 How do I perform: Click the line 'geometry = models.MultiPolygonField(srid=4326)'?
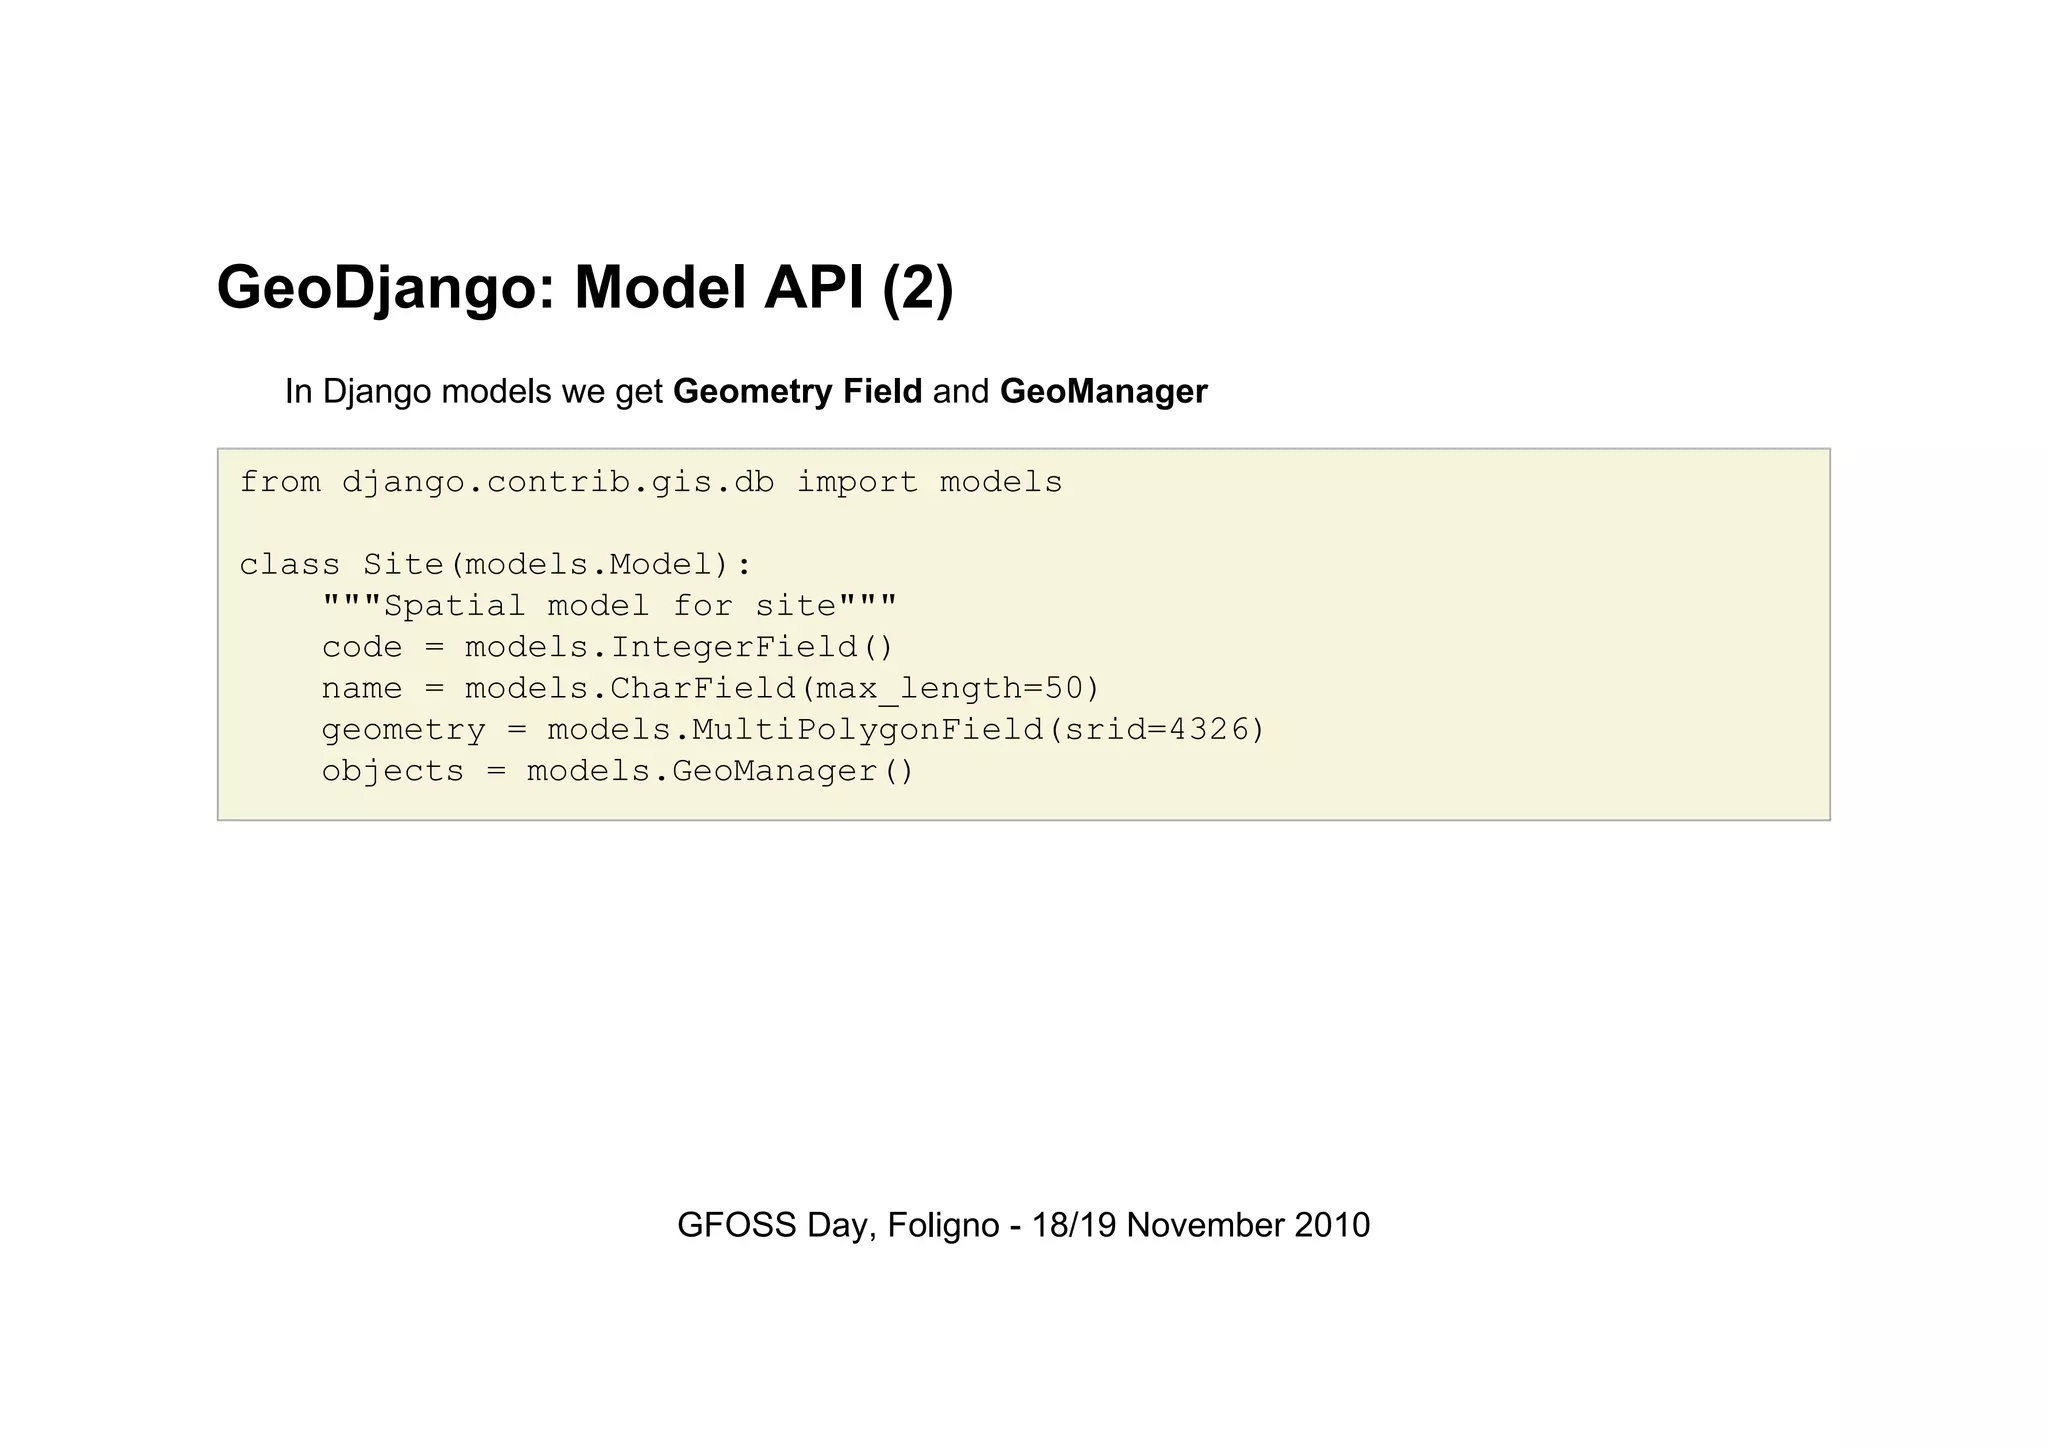coord(793,730)
